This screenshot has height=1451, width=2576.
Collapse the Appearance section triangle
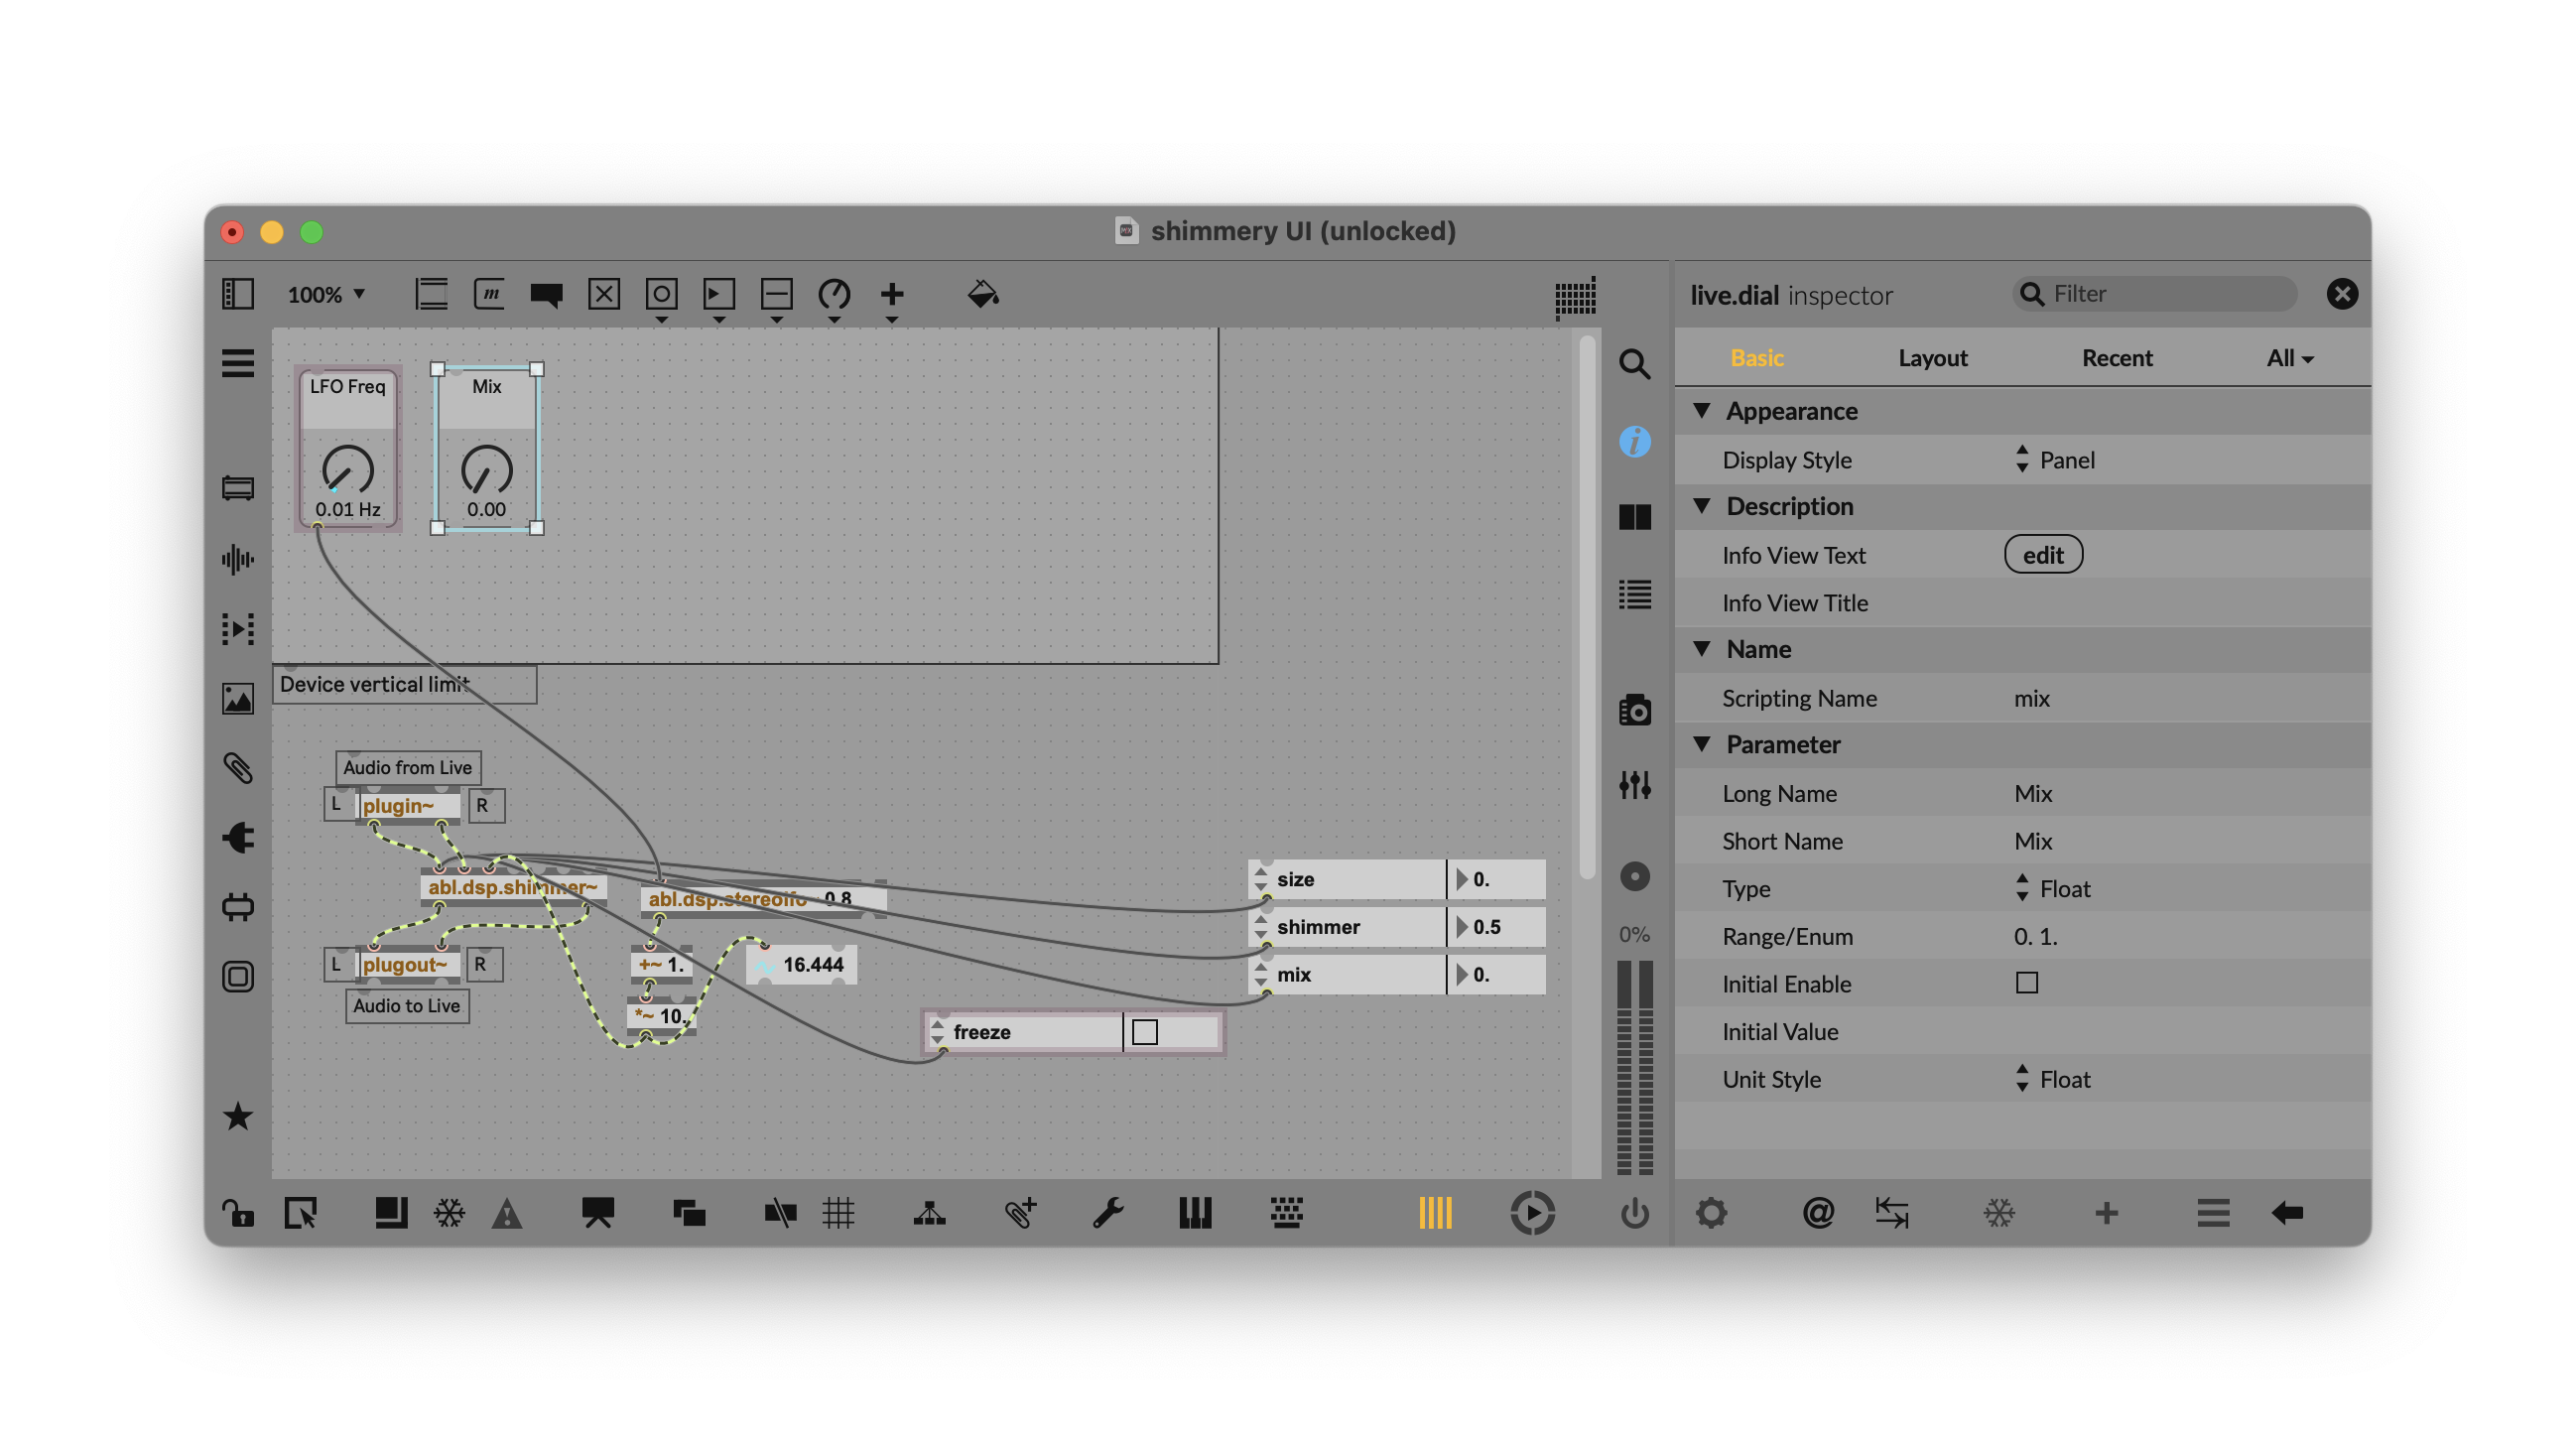click(1702, 411)
